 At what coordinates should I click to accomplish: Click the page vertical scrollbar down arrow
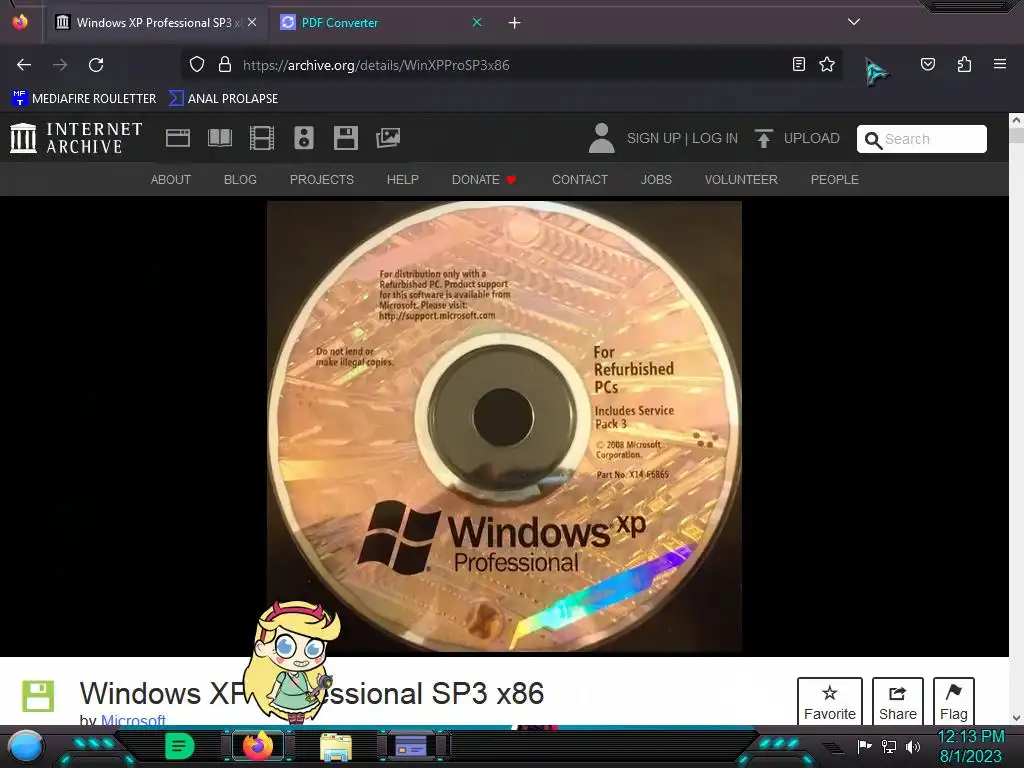click(x=1016, y=717)
